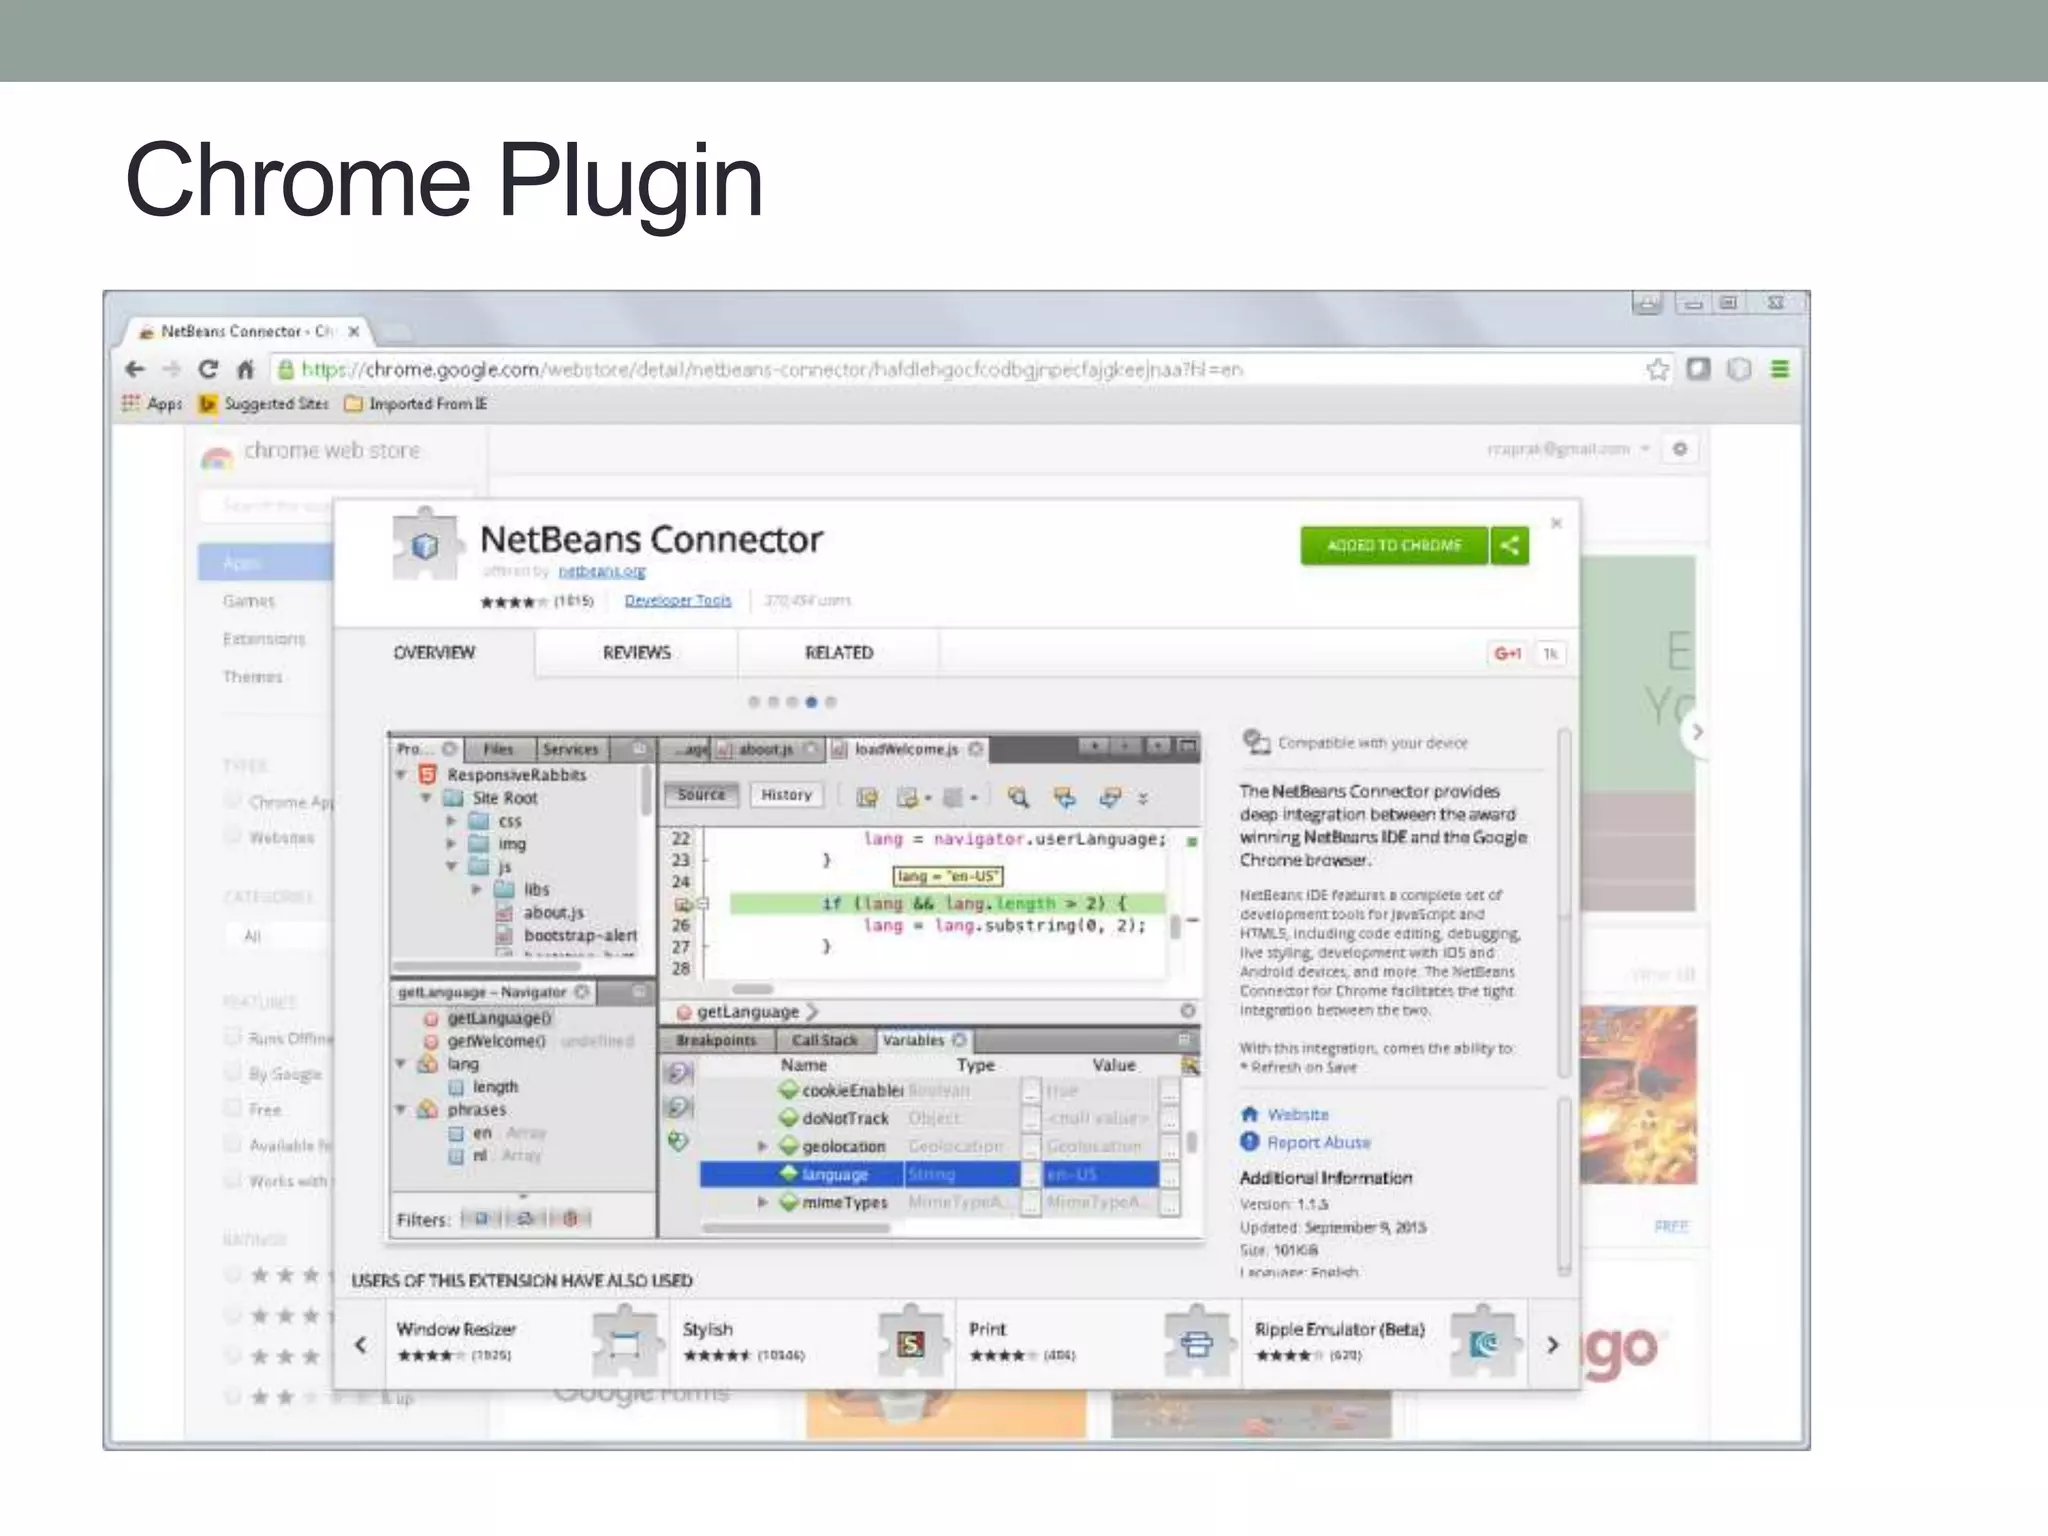Screen dimensions: 2048x1536
Task: Click the NetBeans Connector puzzle icon
Action: (427, 544)
